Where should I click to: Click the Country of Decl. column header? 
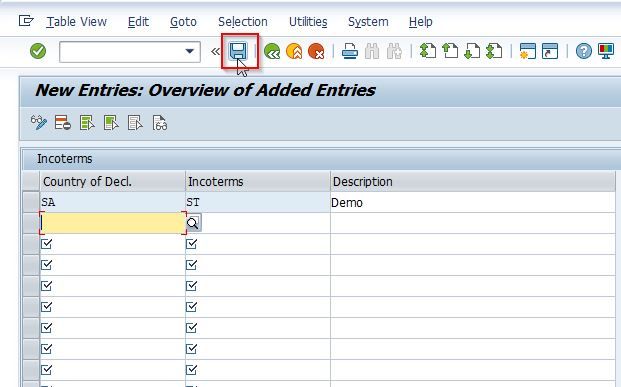[x=112, y=182]
